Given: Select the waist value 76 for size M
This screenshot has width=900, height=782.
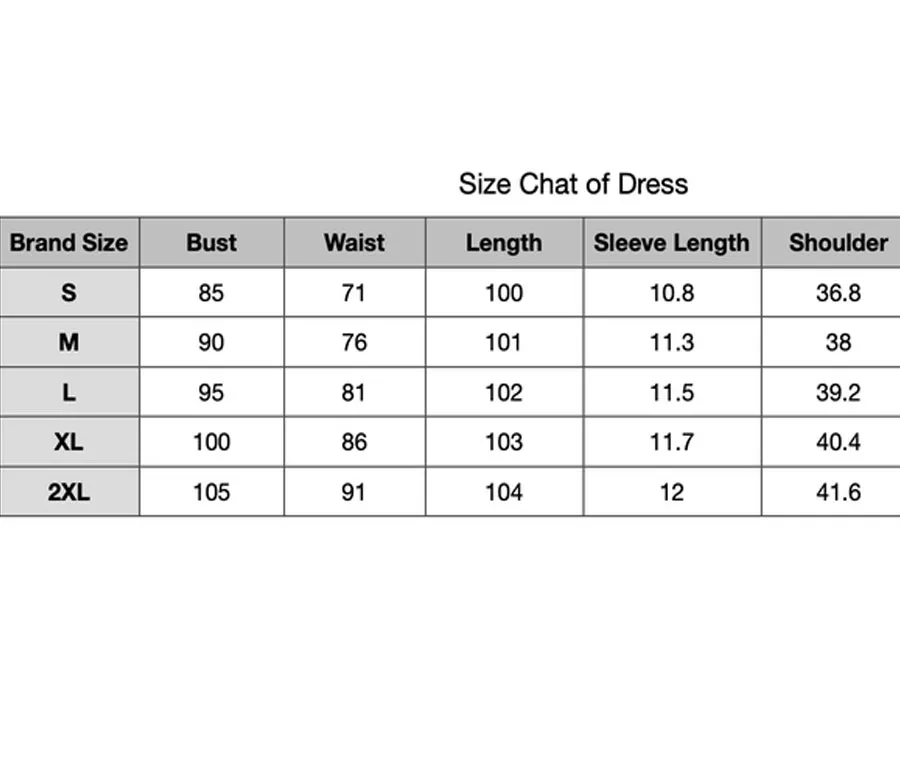Looking at the screenshot, I should point(354,343).
